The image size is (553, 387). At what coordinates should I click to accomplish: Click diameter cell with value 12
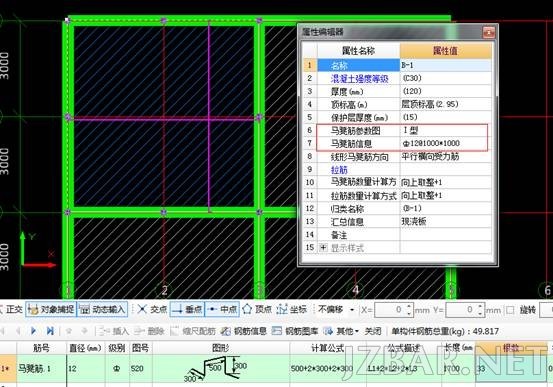point(85,369)
